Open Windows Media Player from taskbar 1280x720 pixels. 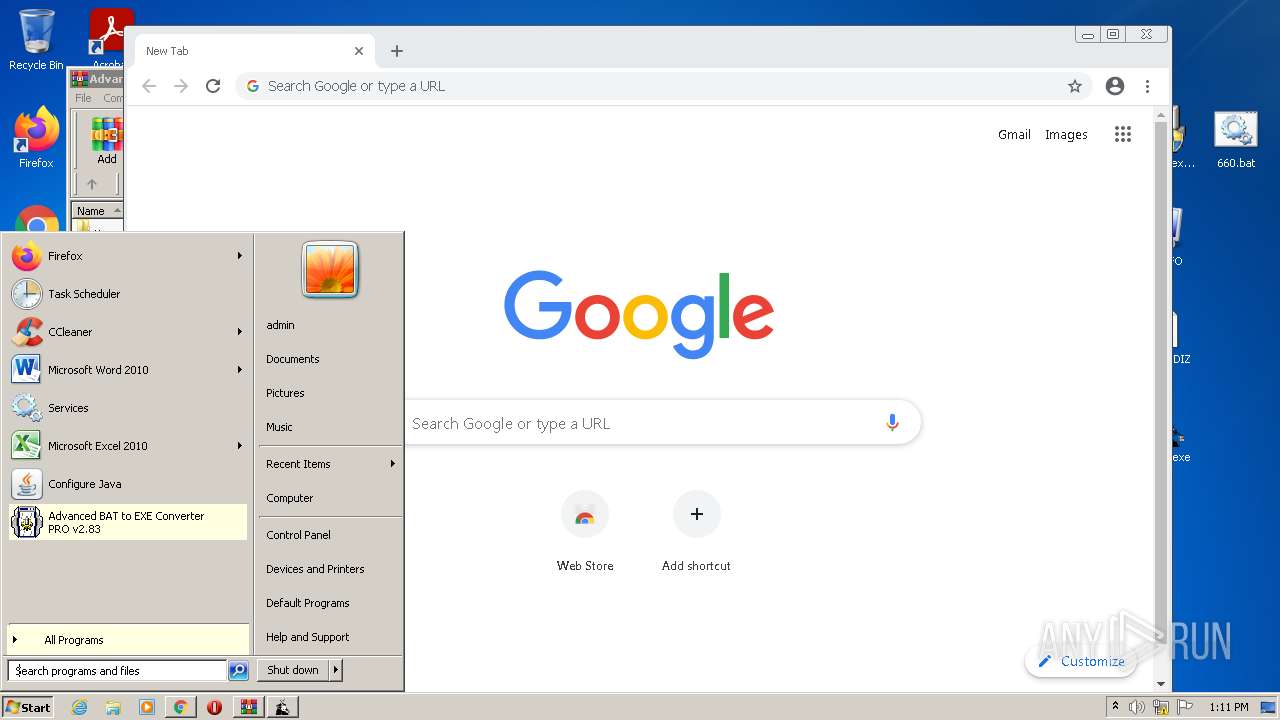[147, 707]
